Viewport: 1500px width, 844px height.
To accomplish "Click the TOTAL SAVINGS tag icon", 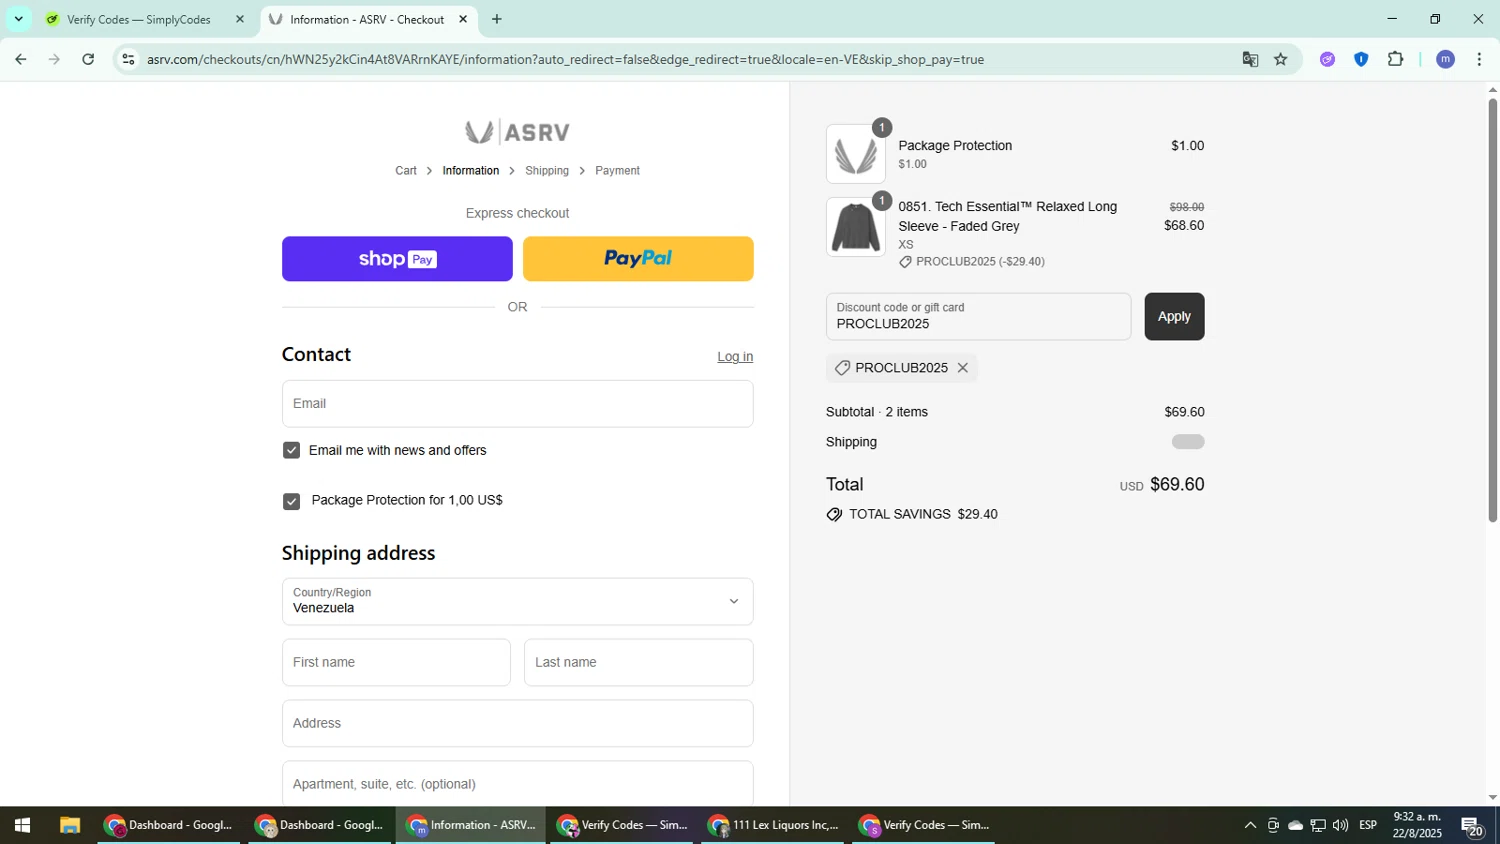I will pyautogui.click(x=834, y=514).
